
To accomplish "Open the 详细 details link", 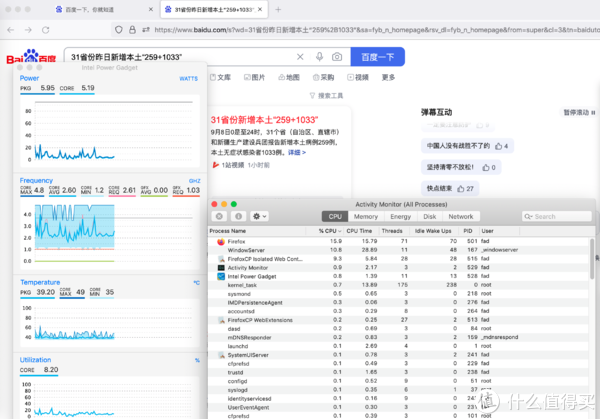I will tap(297, 153).
